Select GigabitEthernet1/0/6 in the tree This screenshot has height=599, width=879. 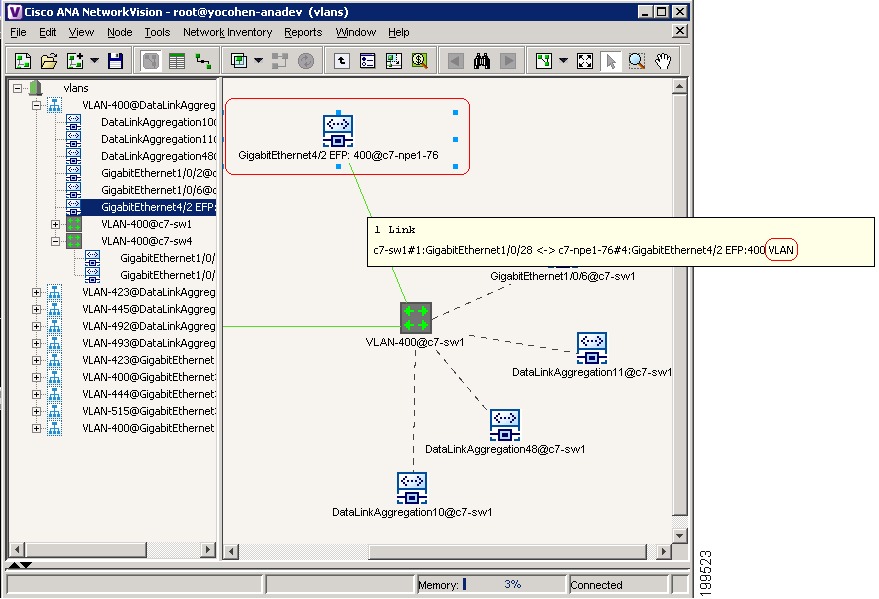[158, 190]
